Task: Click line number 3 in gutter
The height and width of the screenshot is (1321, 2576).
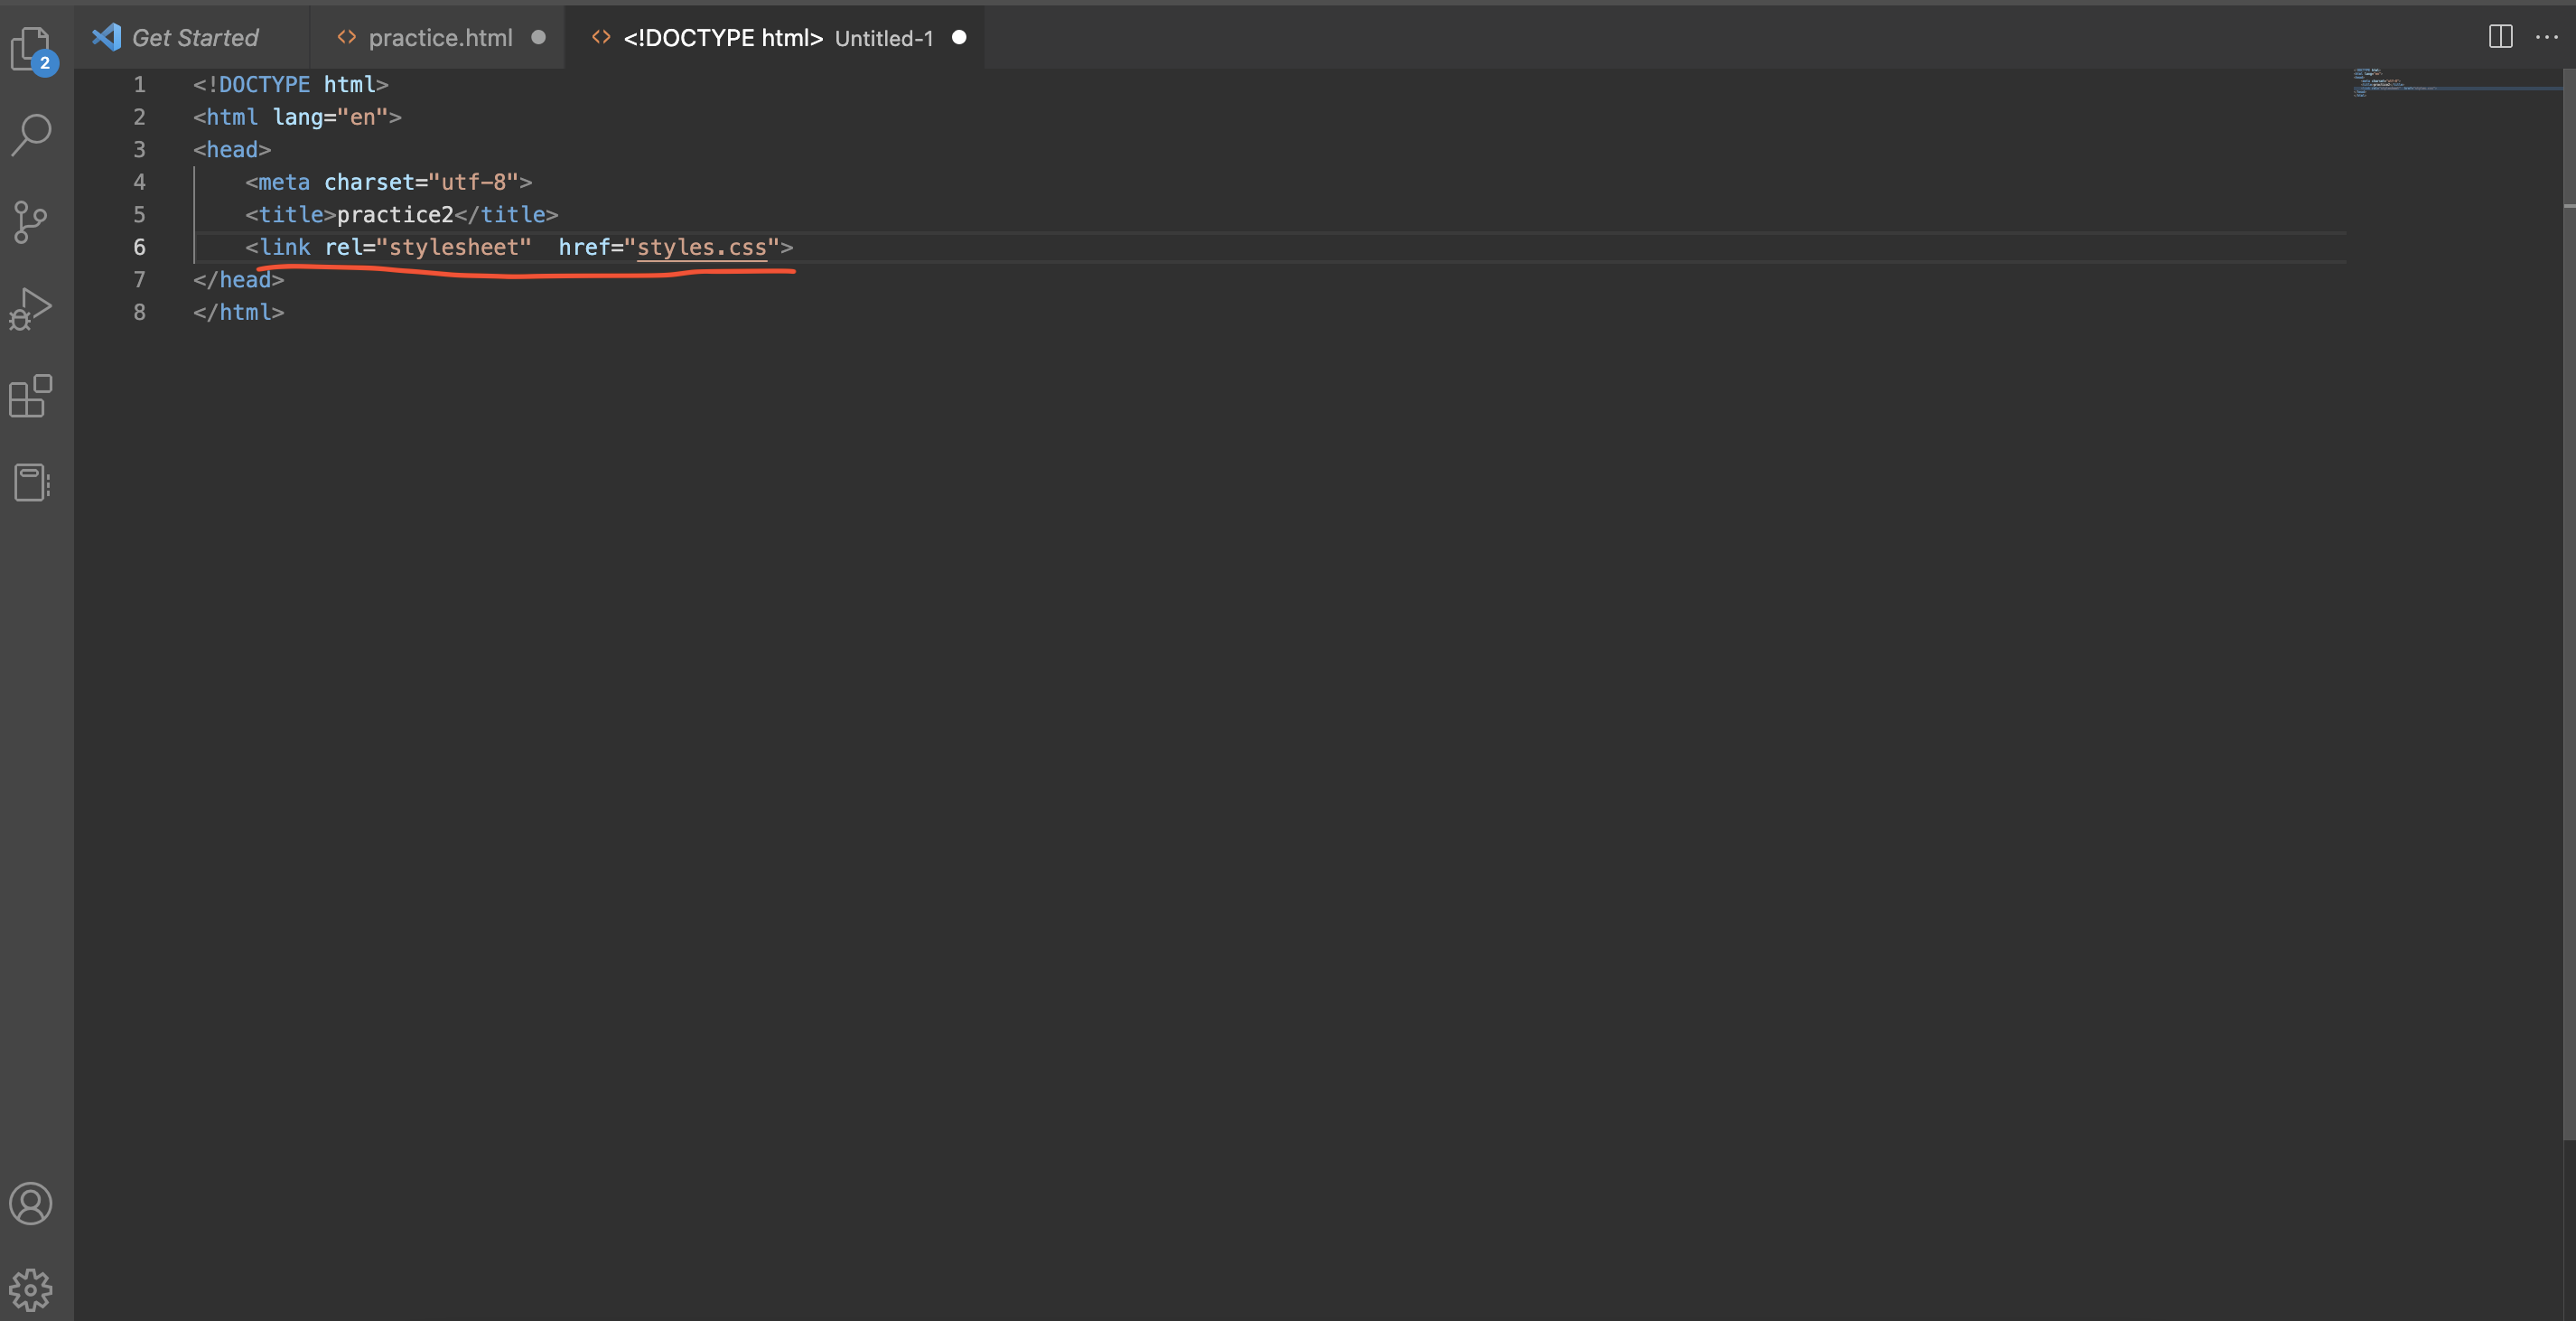Action: click(140, 149)
